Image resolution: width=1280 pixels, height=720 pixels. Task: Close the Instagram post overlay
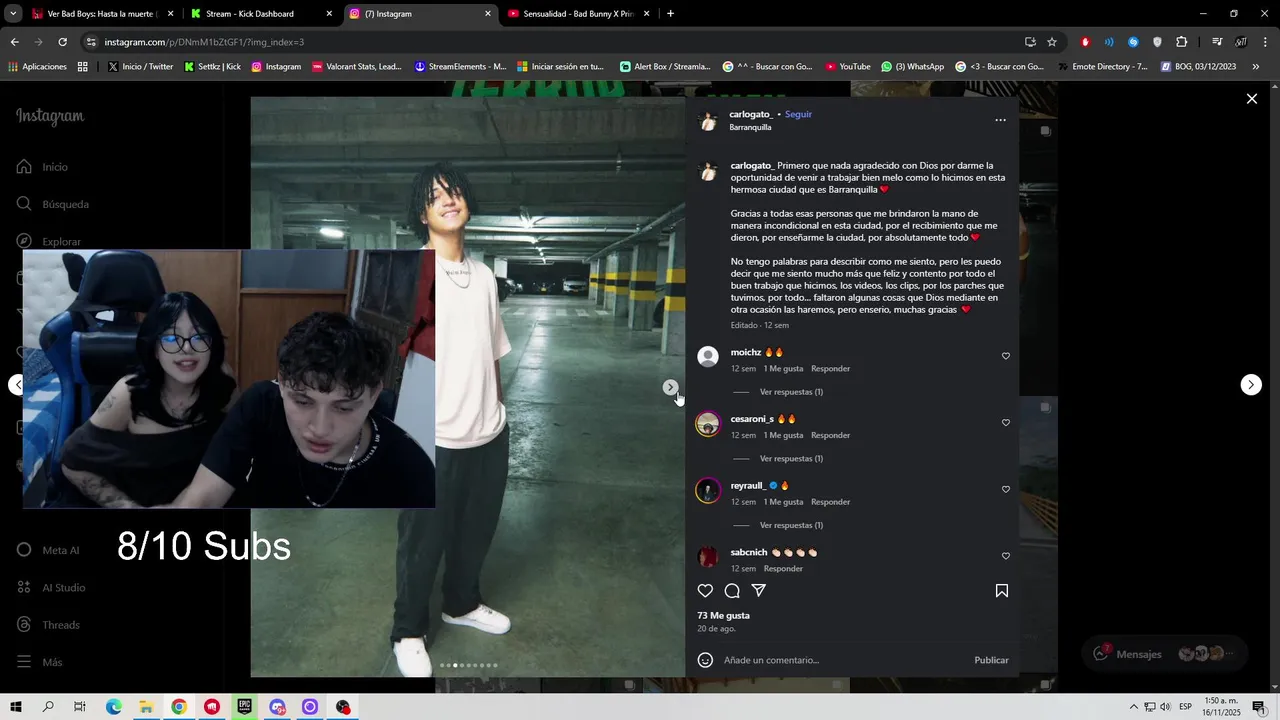point(1251,99)
